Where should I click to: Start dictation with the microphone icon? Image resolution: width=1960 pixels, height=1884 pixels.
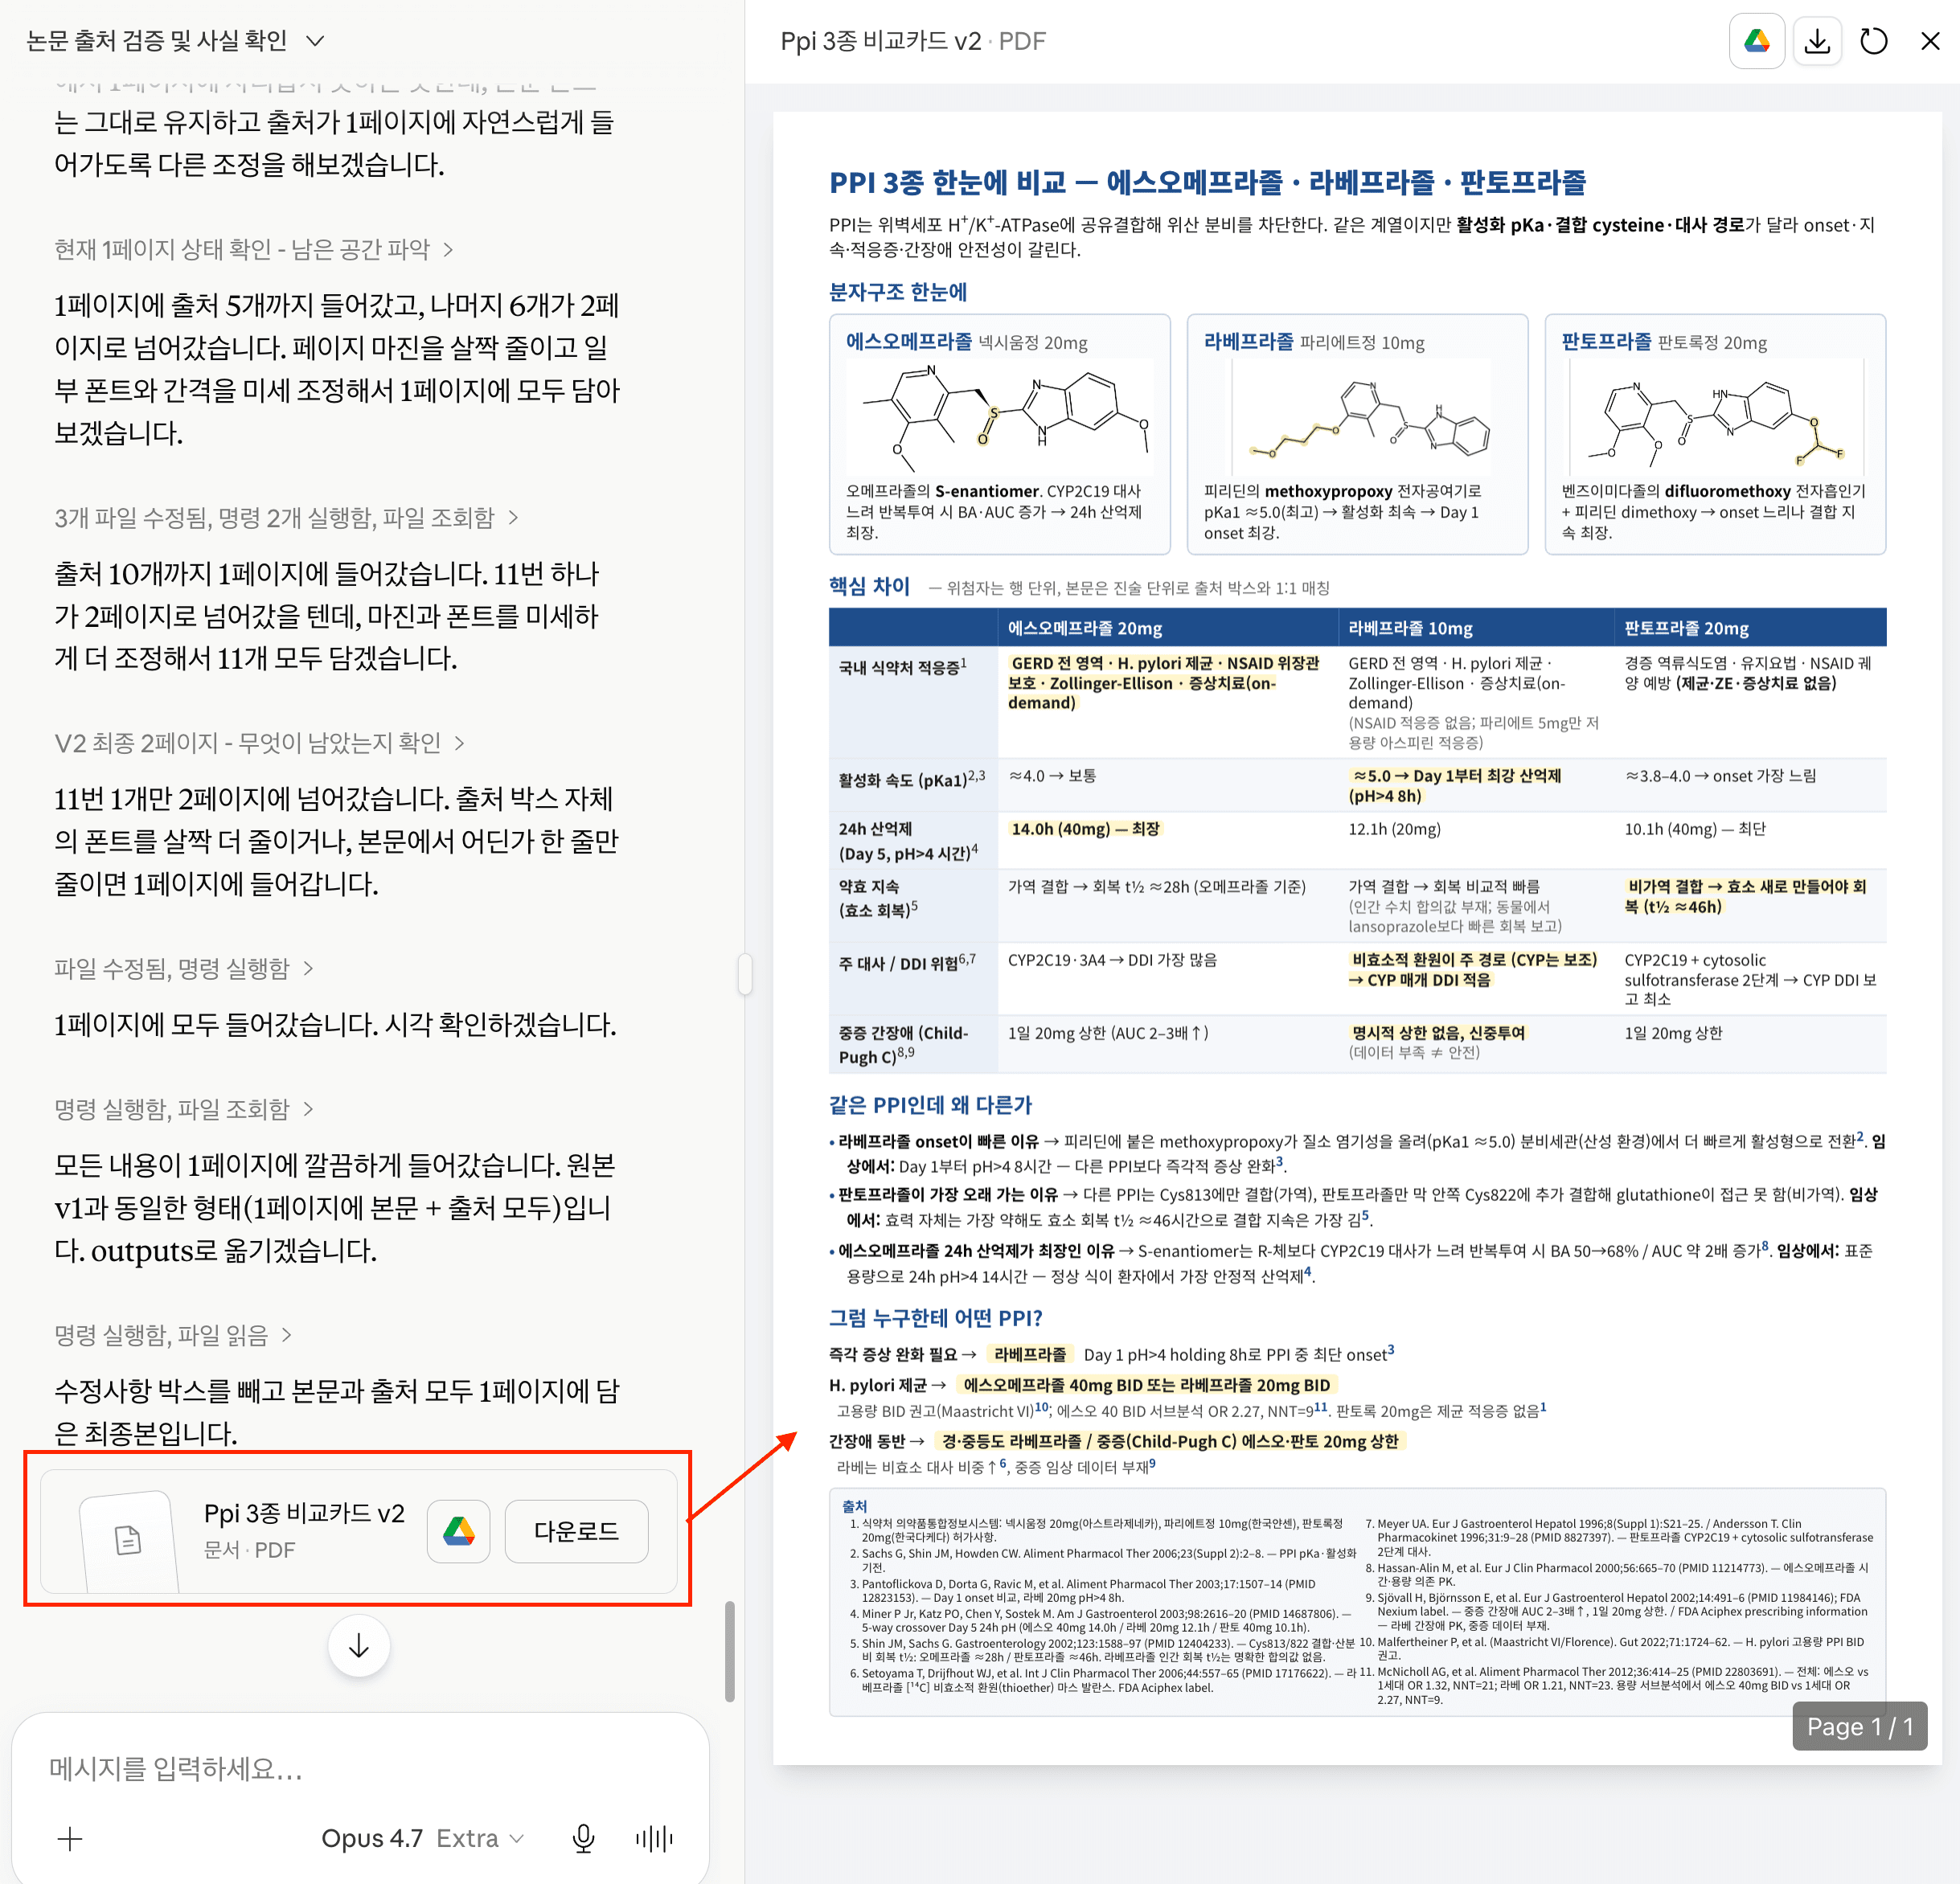click(x=584, y=1838)
